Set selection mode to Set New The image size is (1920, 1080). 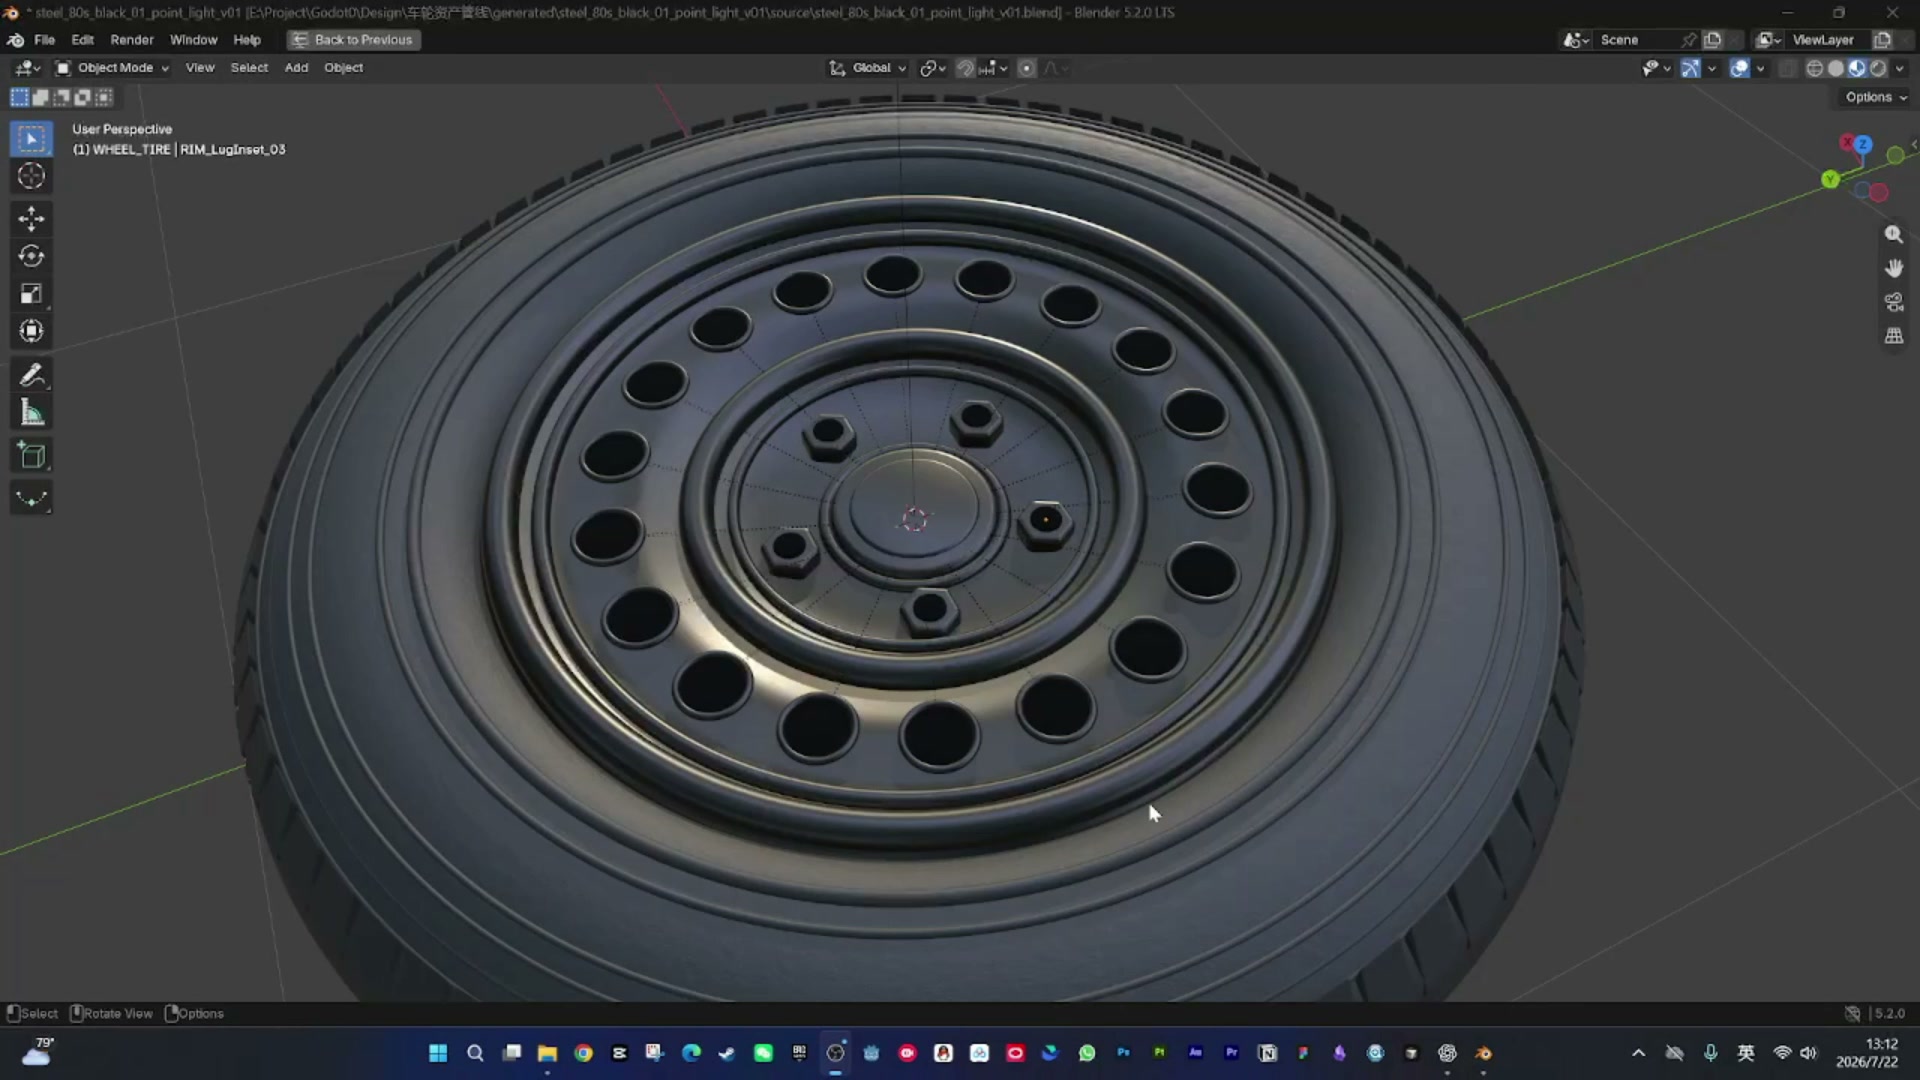point(19,97)
